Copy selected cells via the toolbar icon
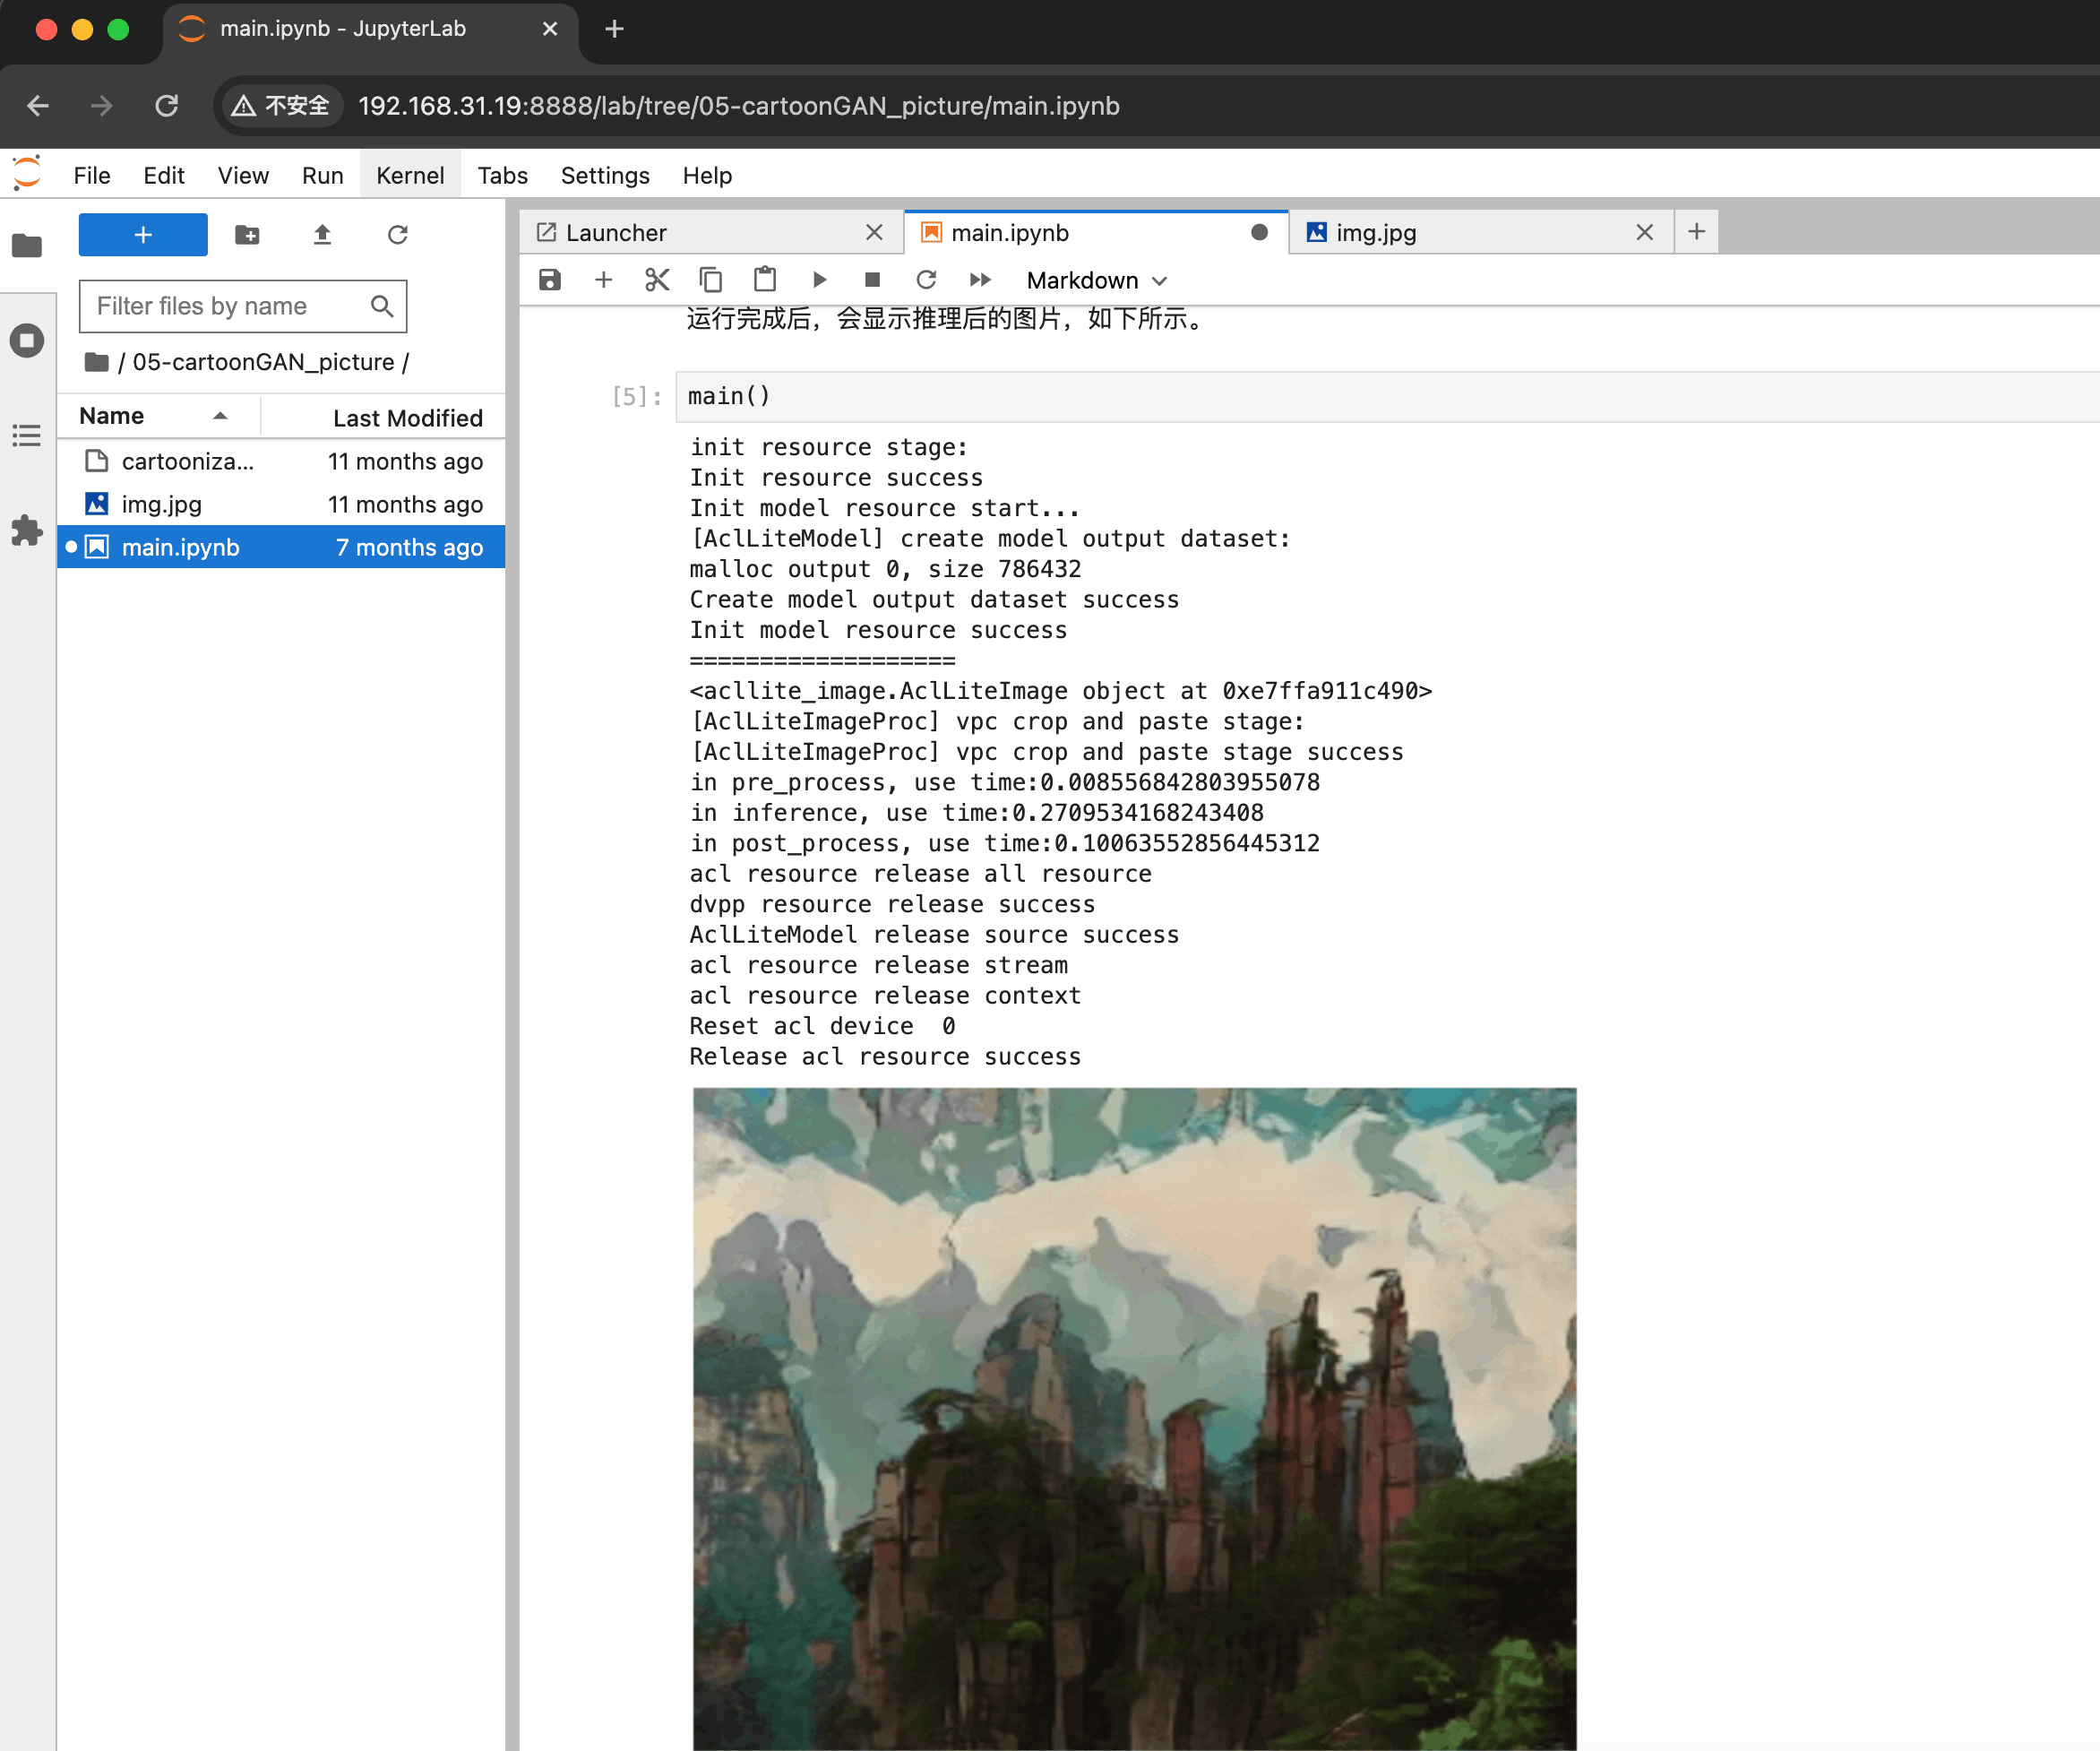This screenshot has width=2100, height=1751. click(710, 280)
